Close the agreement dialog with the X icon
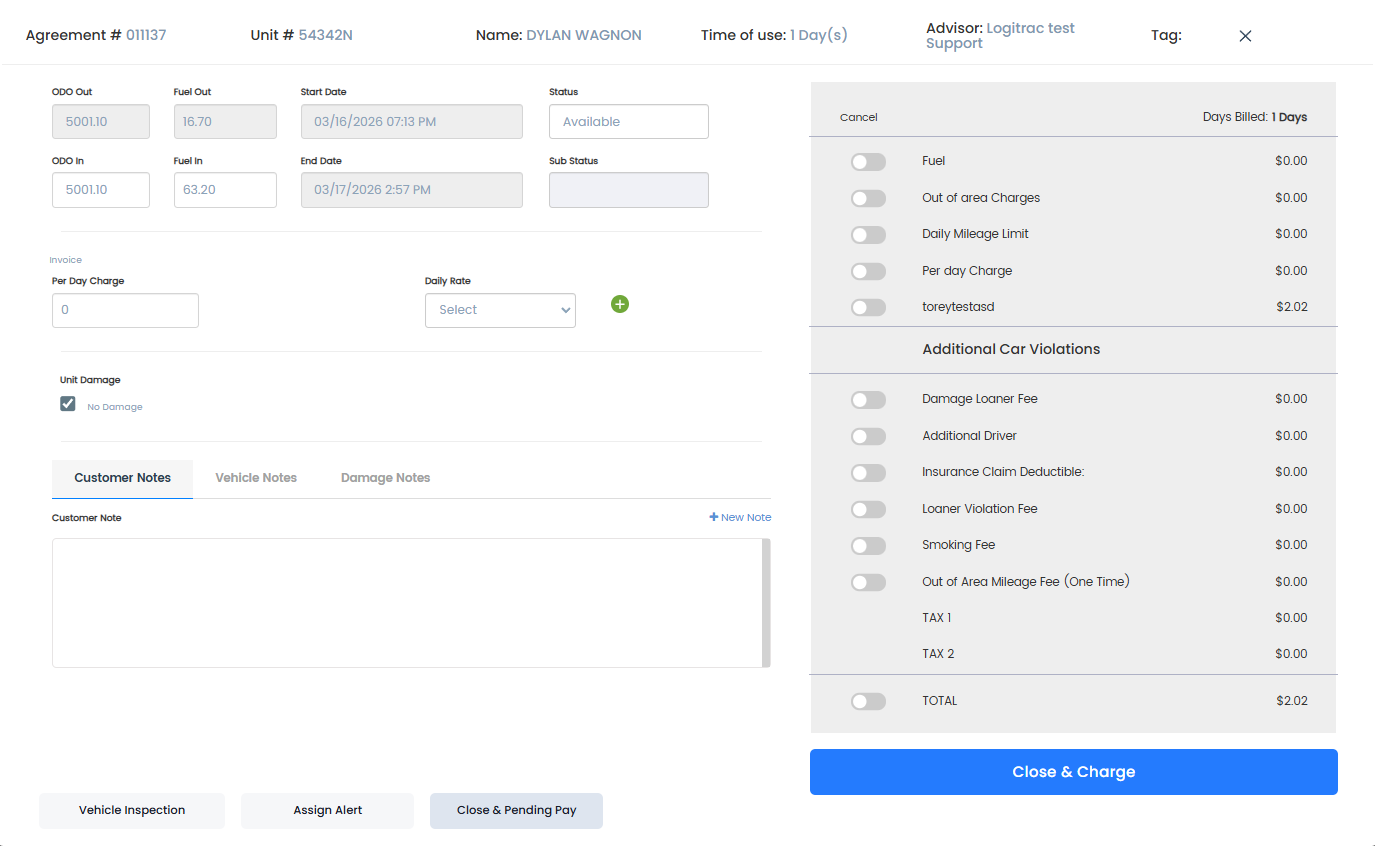This screenshot has width=1375, height=846. (x=1245, y=36)
